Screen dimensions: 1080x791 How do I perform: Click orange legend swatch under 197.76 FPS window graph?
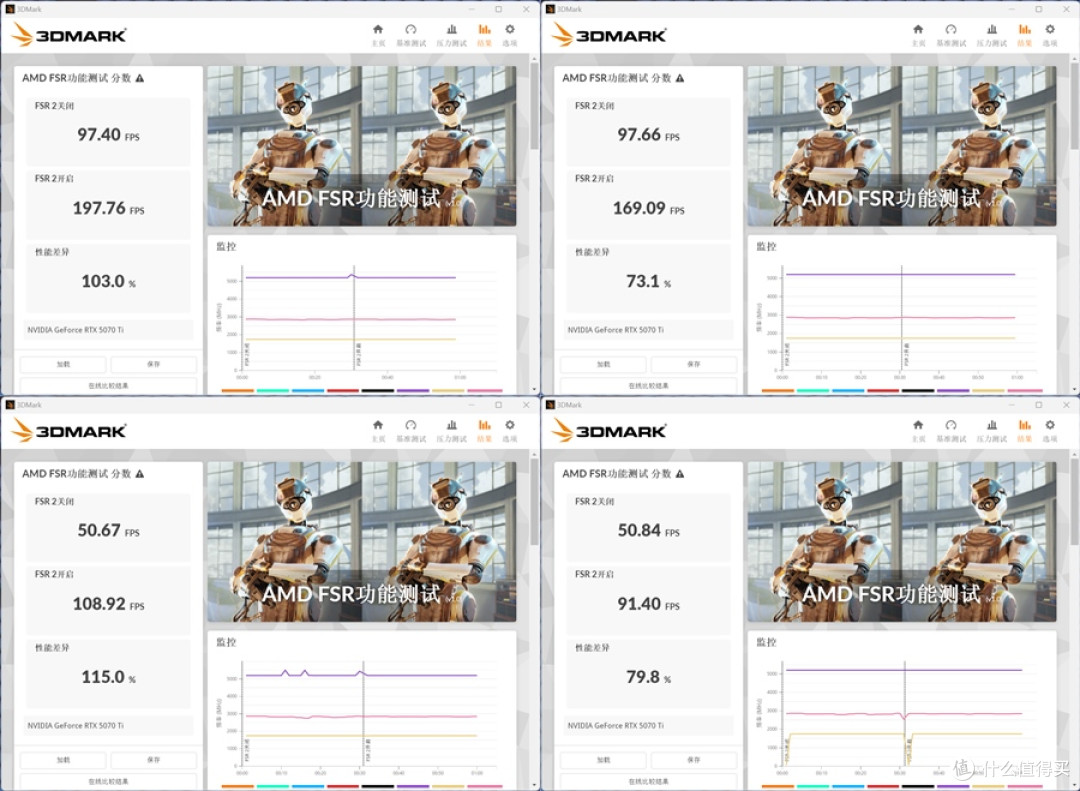pos(238,391)
